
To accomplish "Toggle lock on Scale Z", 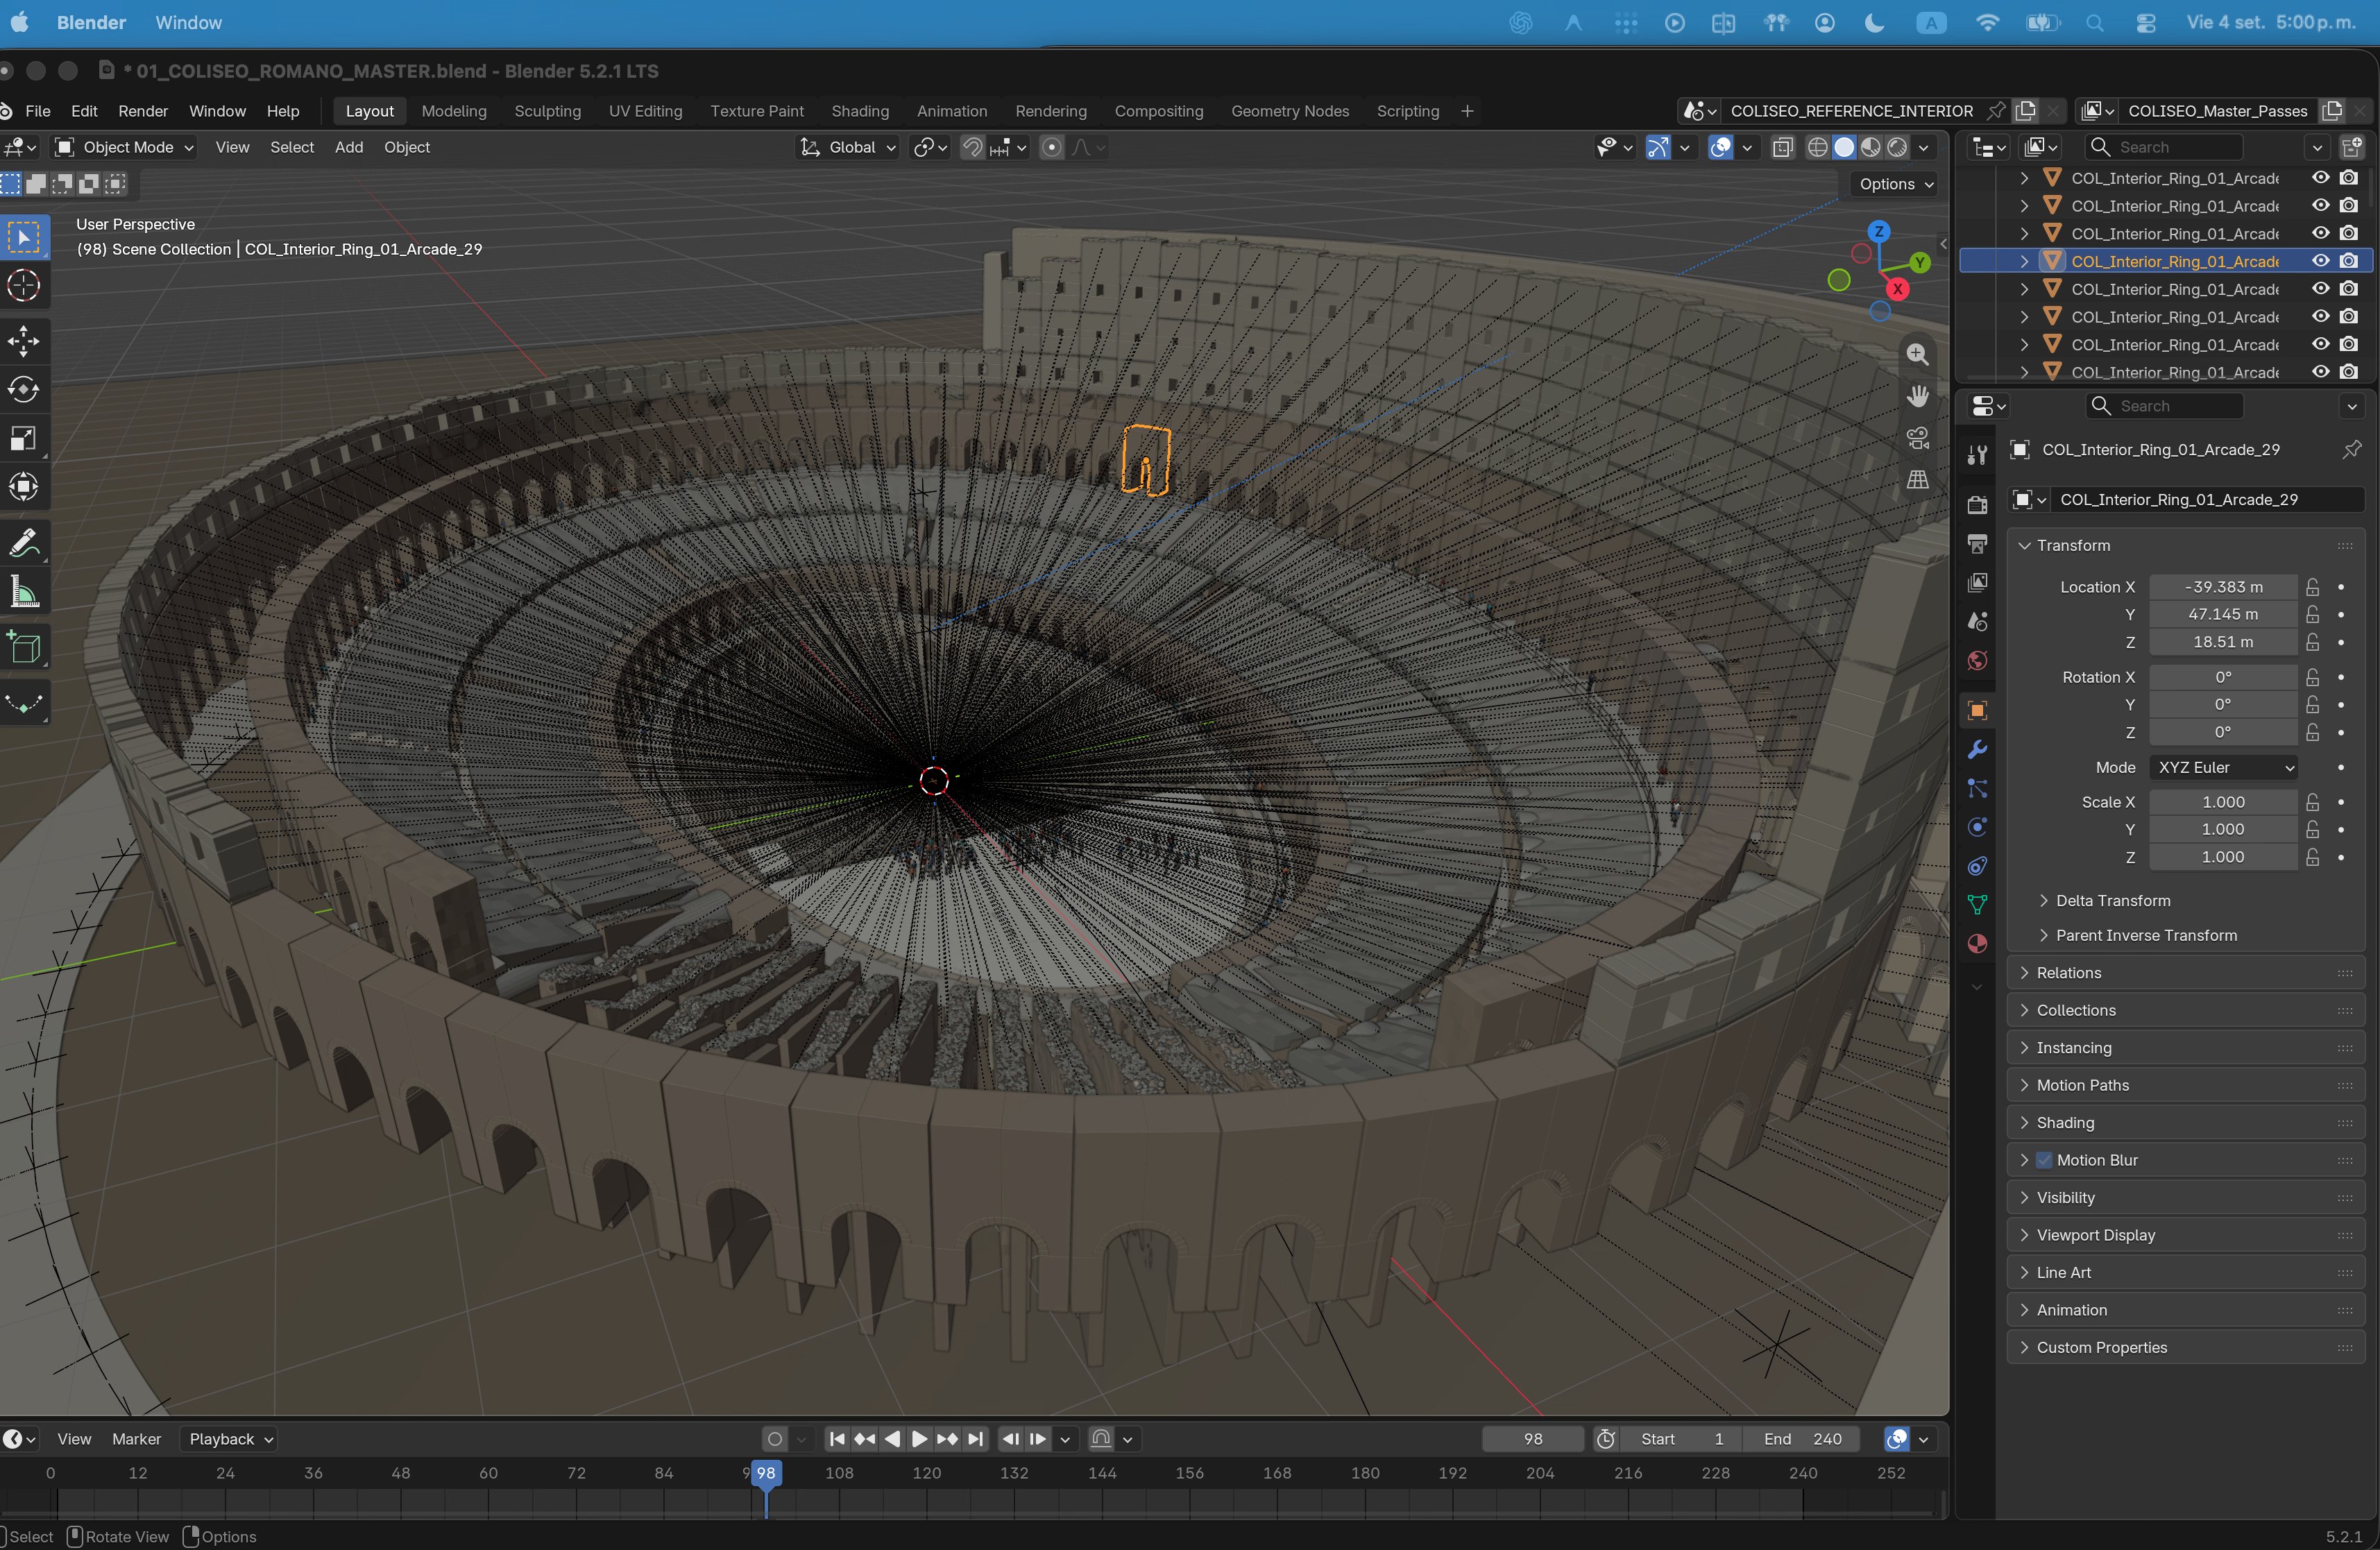I will 2313,857.
